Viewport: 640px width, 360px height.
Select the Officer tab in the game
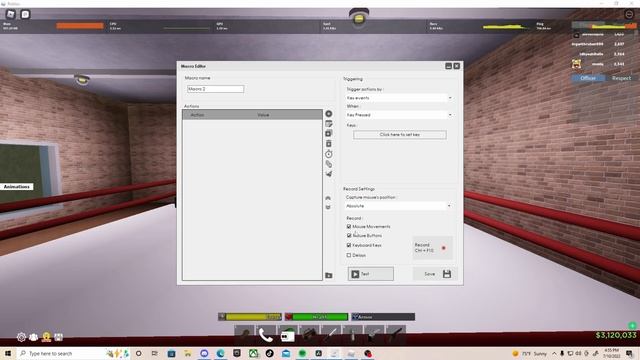pyautogui.click(x=588, y=78)
